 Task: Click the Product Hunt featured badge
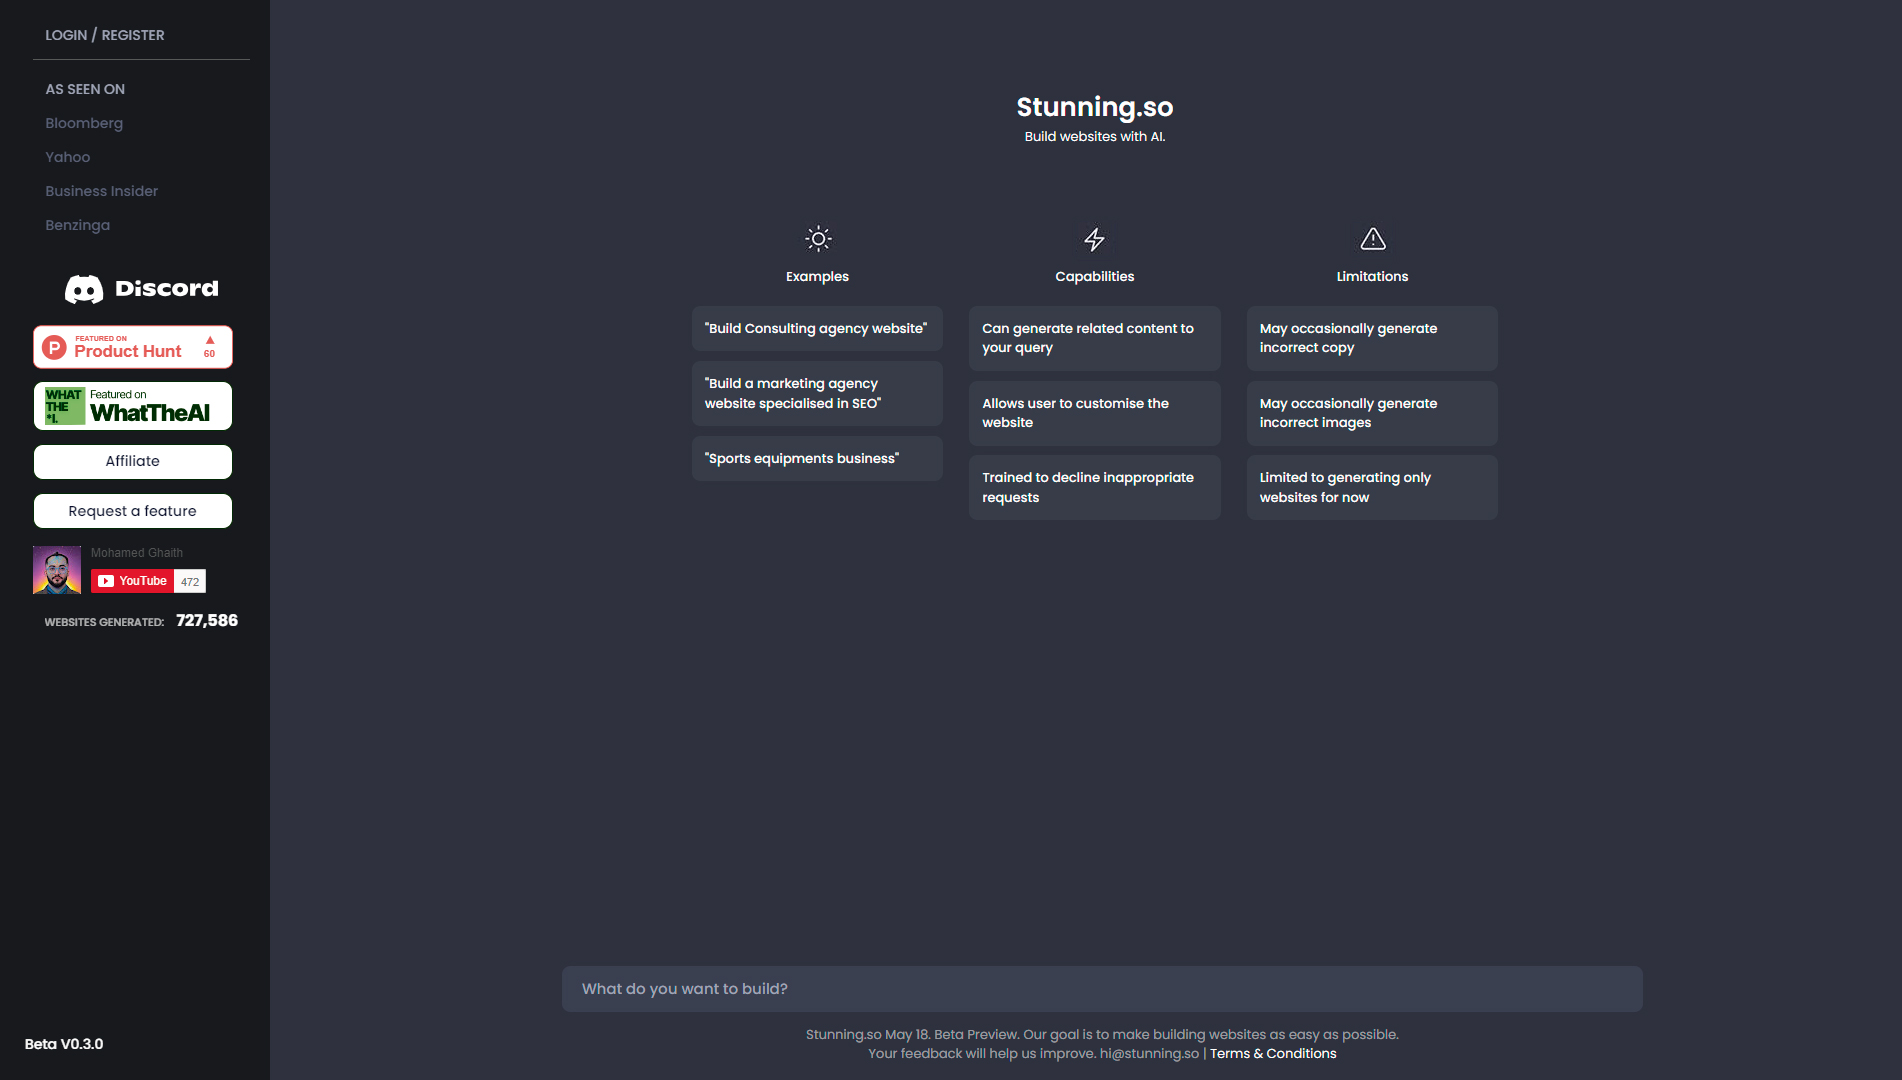(x=127, y=347)
